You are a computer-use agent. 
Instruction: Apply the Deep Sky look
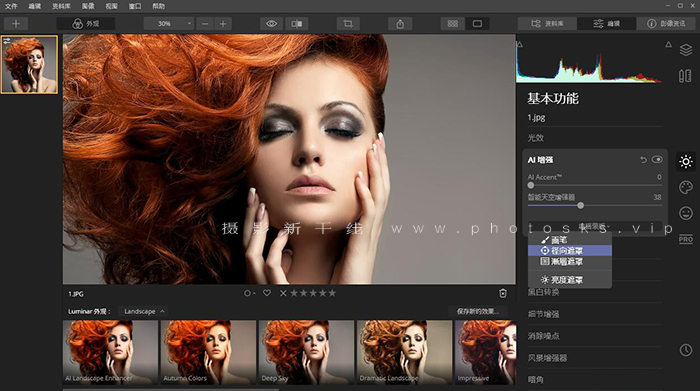pos(307,352)
